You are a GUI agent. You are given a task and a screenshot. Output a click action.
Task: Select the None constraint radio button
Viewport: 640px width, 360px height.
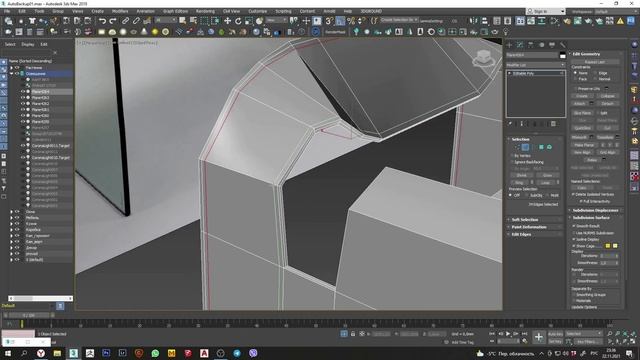[576, 73]
